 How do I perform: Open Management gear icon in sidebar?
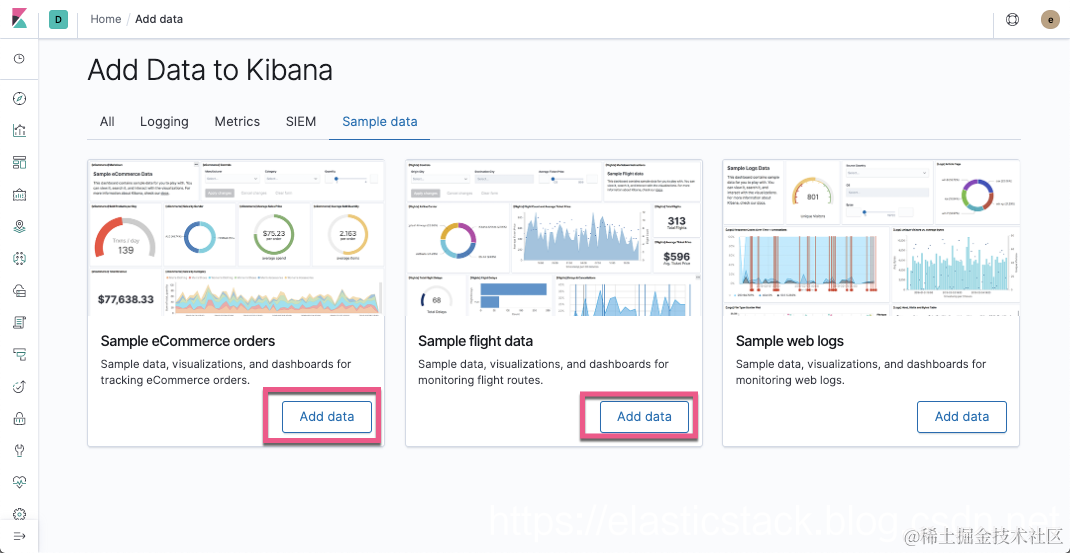coord(19,513)
